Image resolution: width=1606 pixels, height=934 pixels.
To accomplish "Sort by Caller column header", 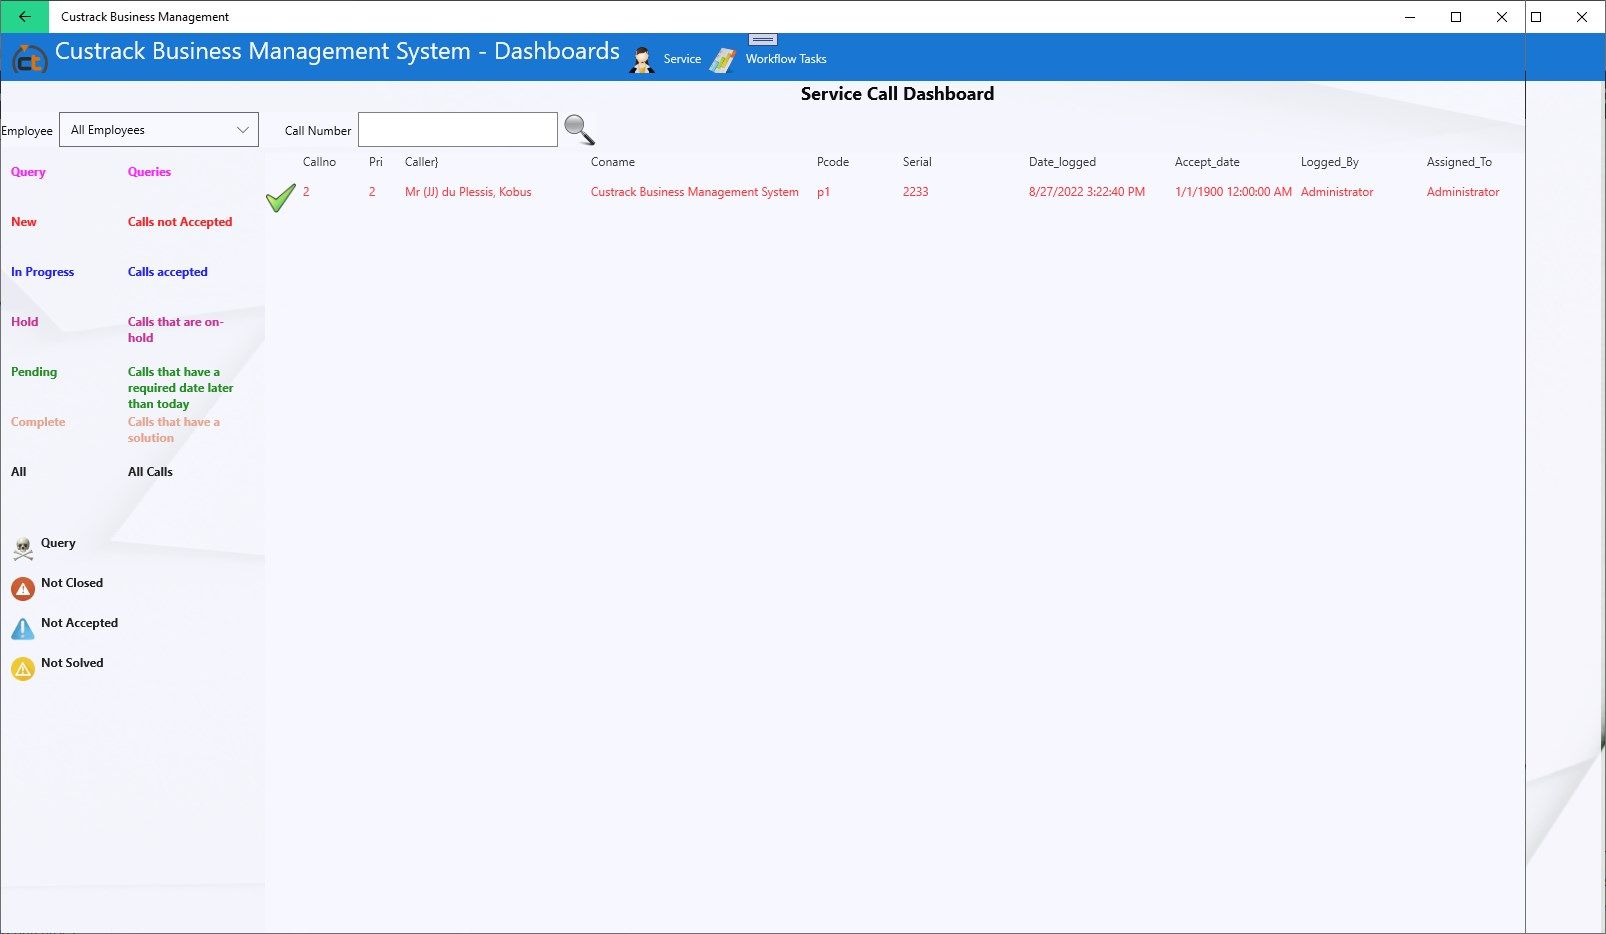I will coord(421,162).
